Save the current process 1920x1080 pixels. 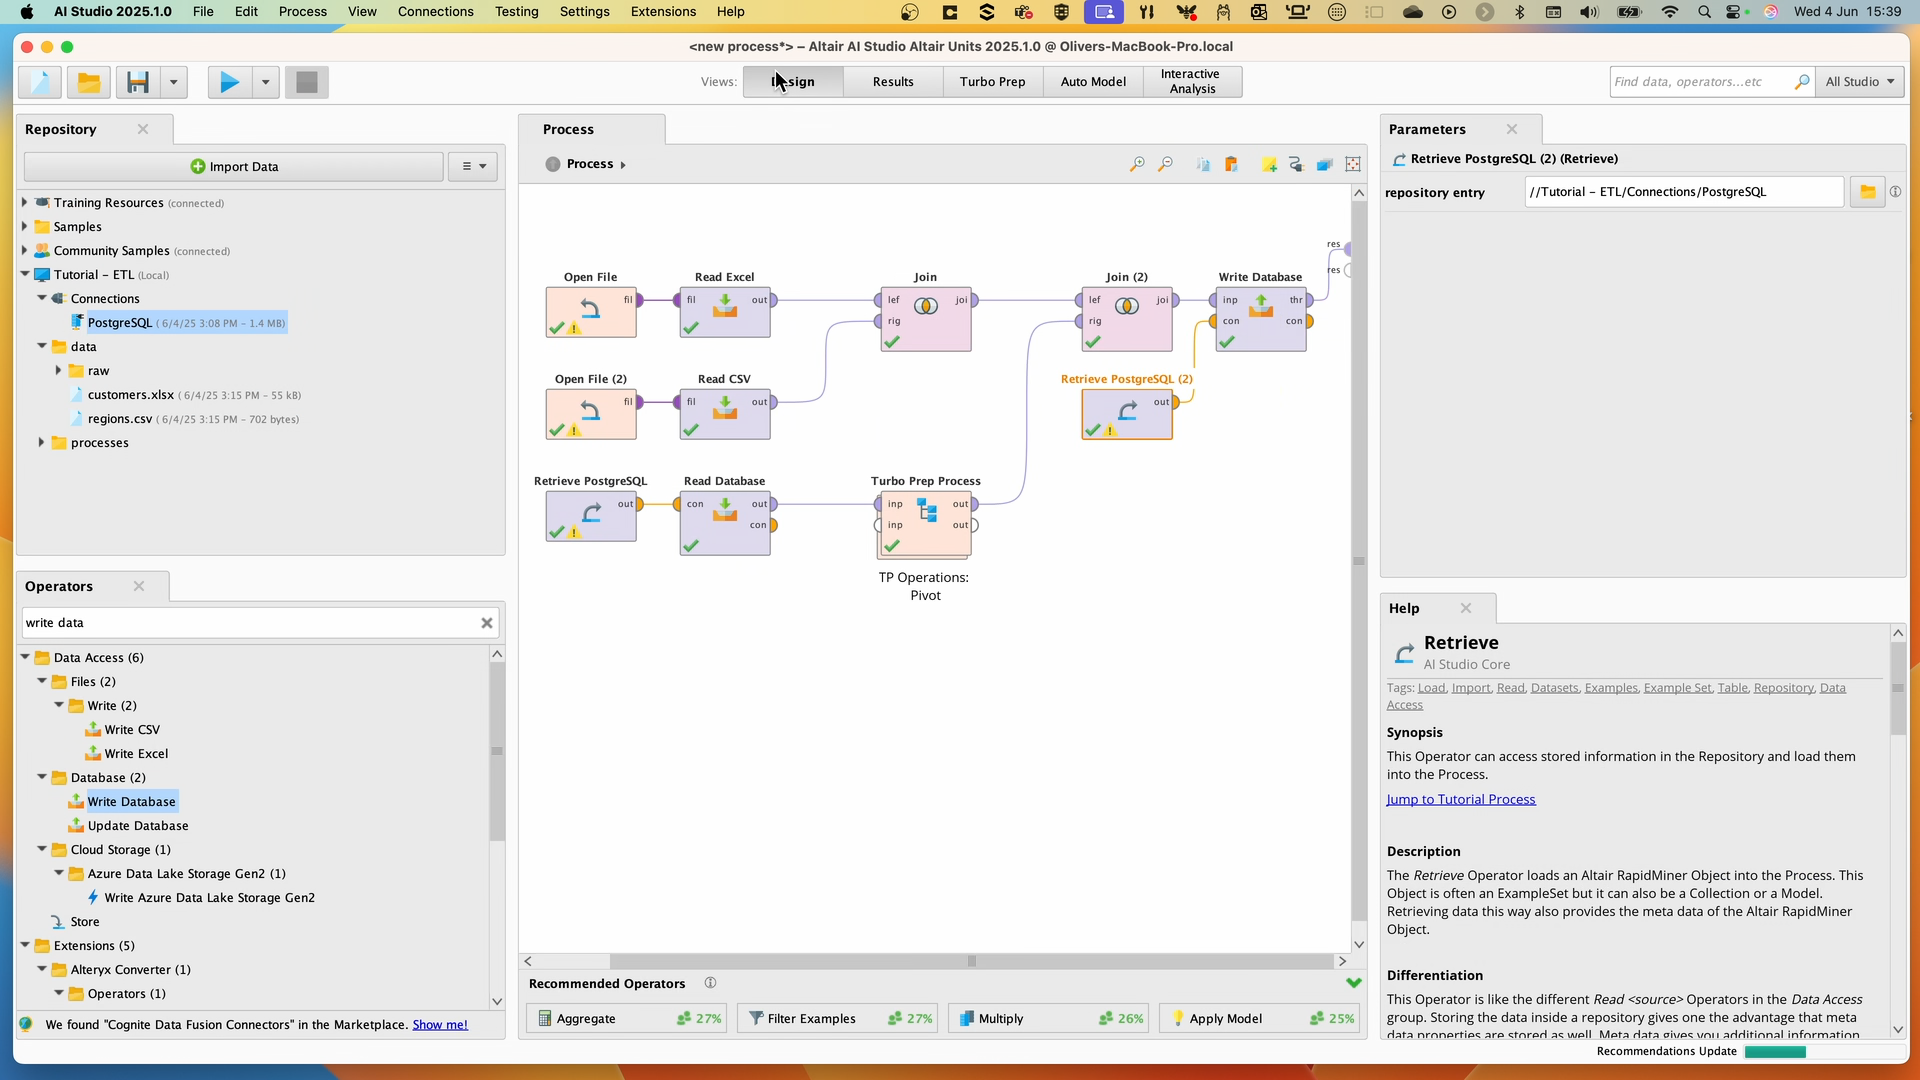pyautogui.click(x=138, y=82)
